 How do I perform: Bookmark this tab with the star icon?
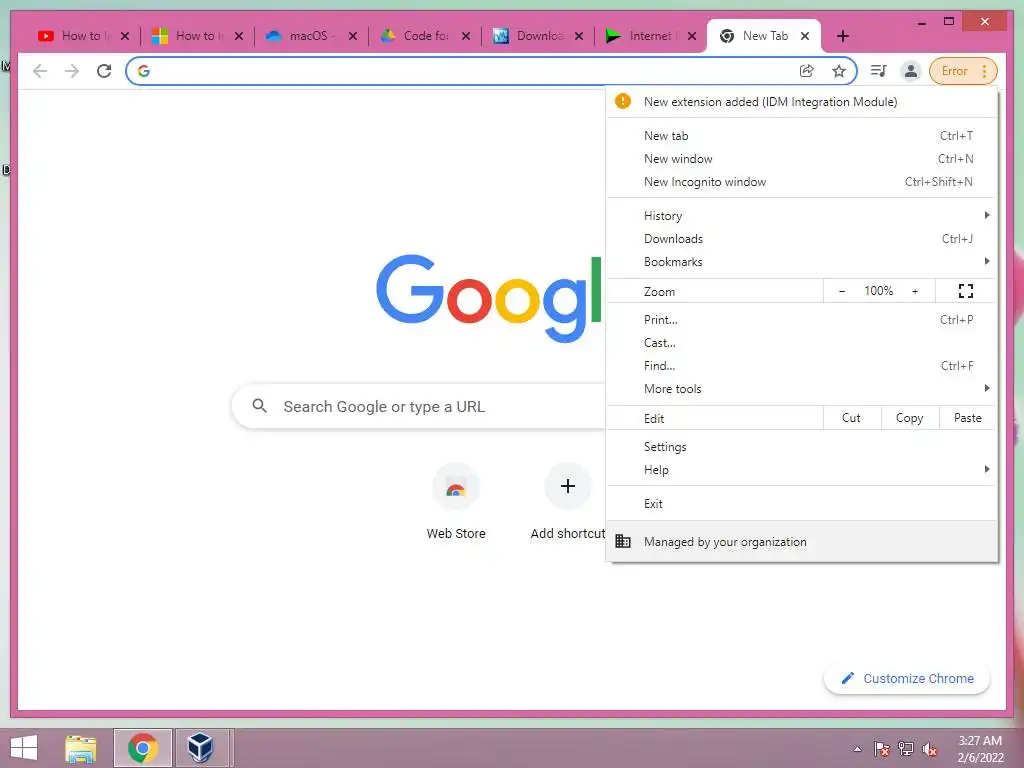click(839, 71)
